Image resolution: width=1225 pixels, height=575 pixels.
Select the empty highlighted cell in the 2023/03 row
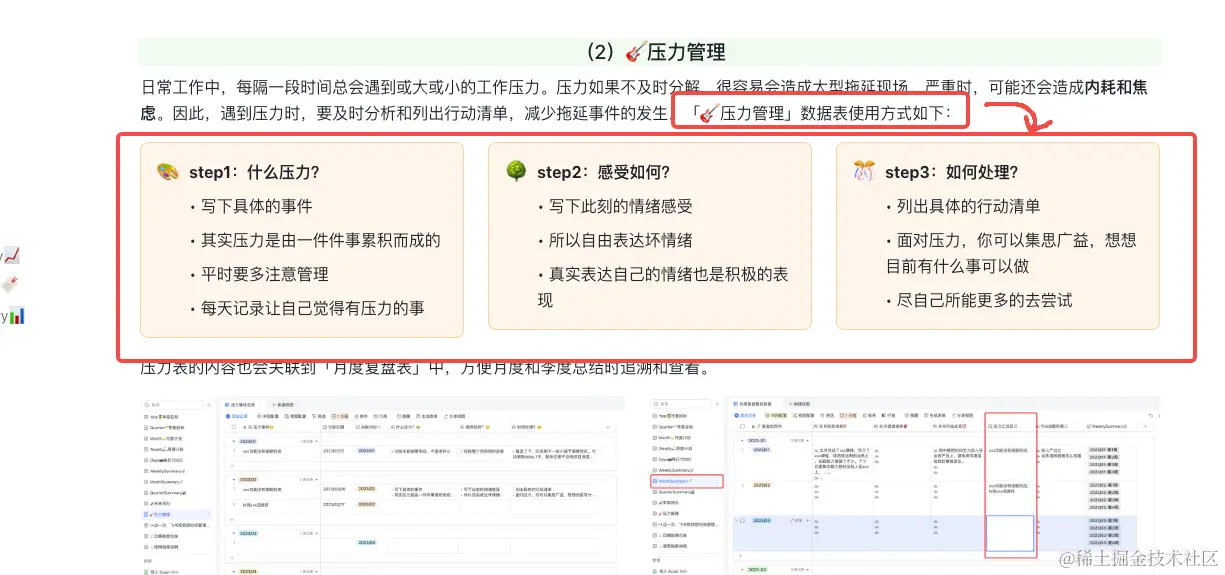coord(1010,533)
